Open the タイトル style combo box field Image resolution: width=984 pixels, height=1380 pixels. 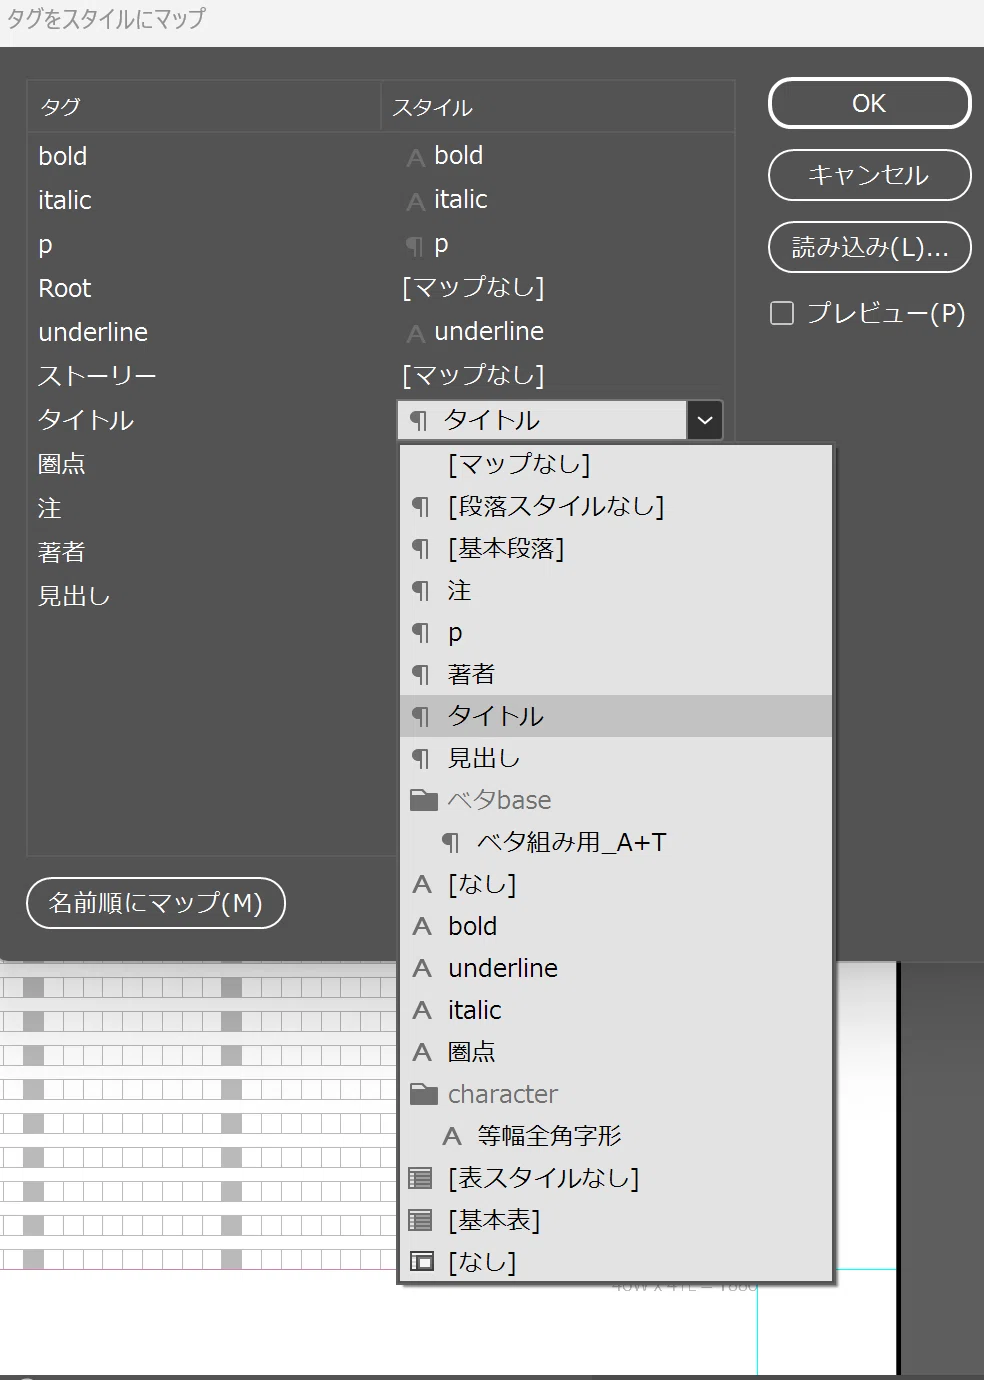click(x=542, y=420)
